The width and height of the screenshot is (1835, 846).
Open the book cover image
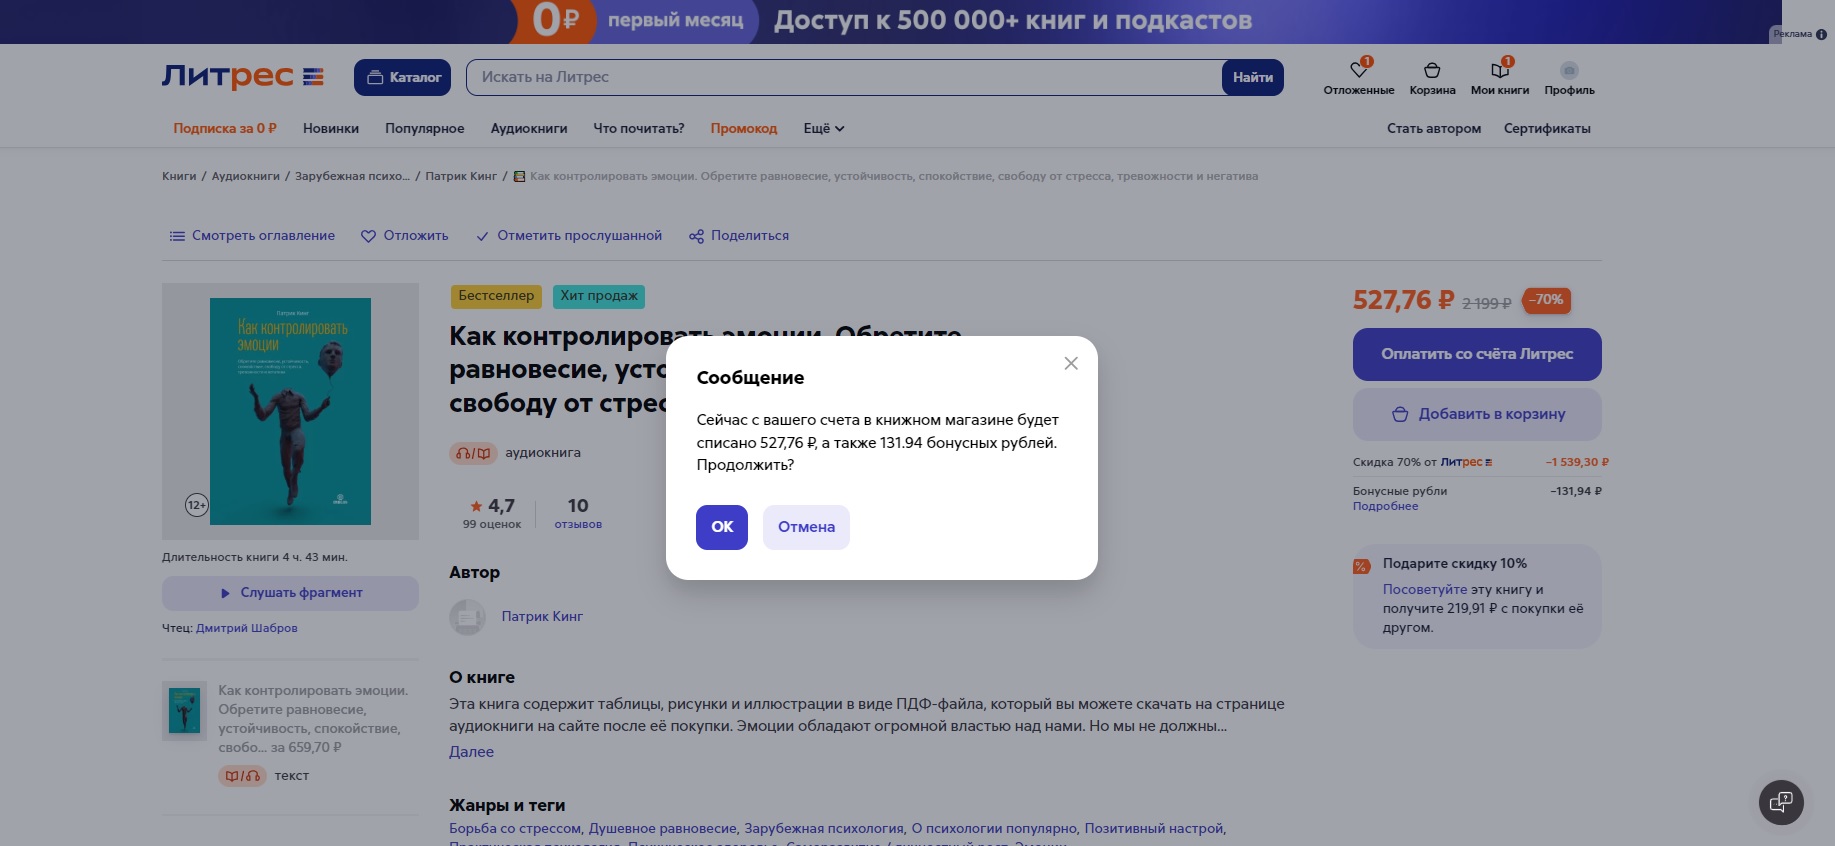[290, 411]
